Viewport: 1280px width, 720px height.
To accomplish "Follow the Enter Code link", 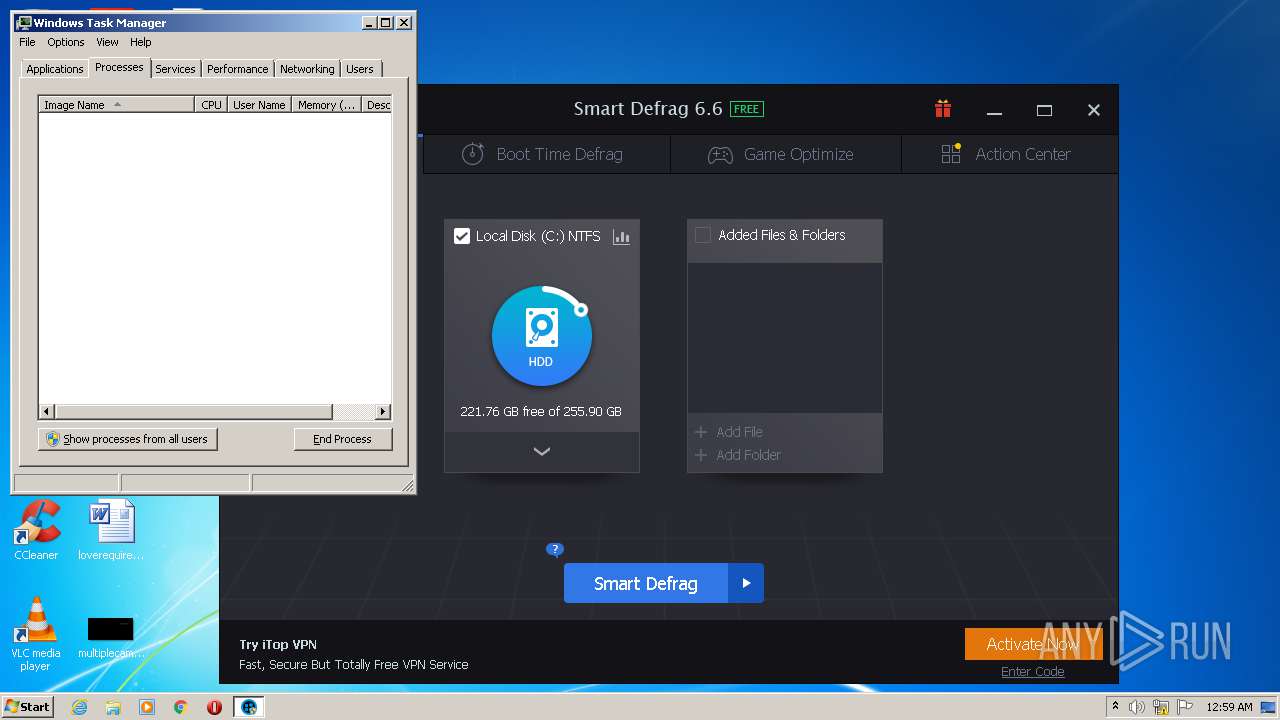I will pyautogui.click(x=1032, y=671).
